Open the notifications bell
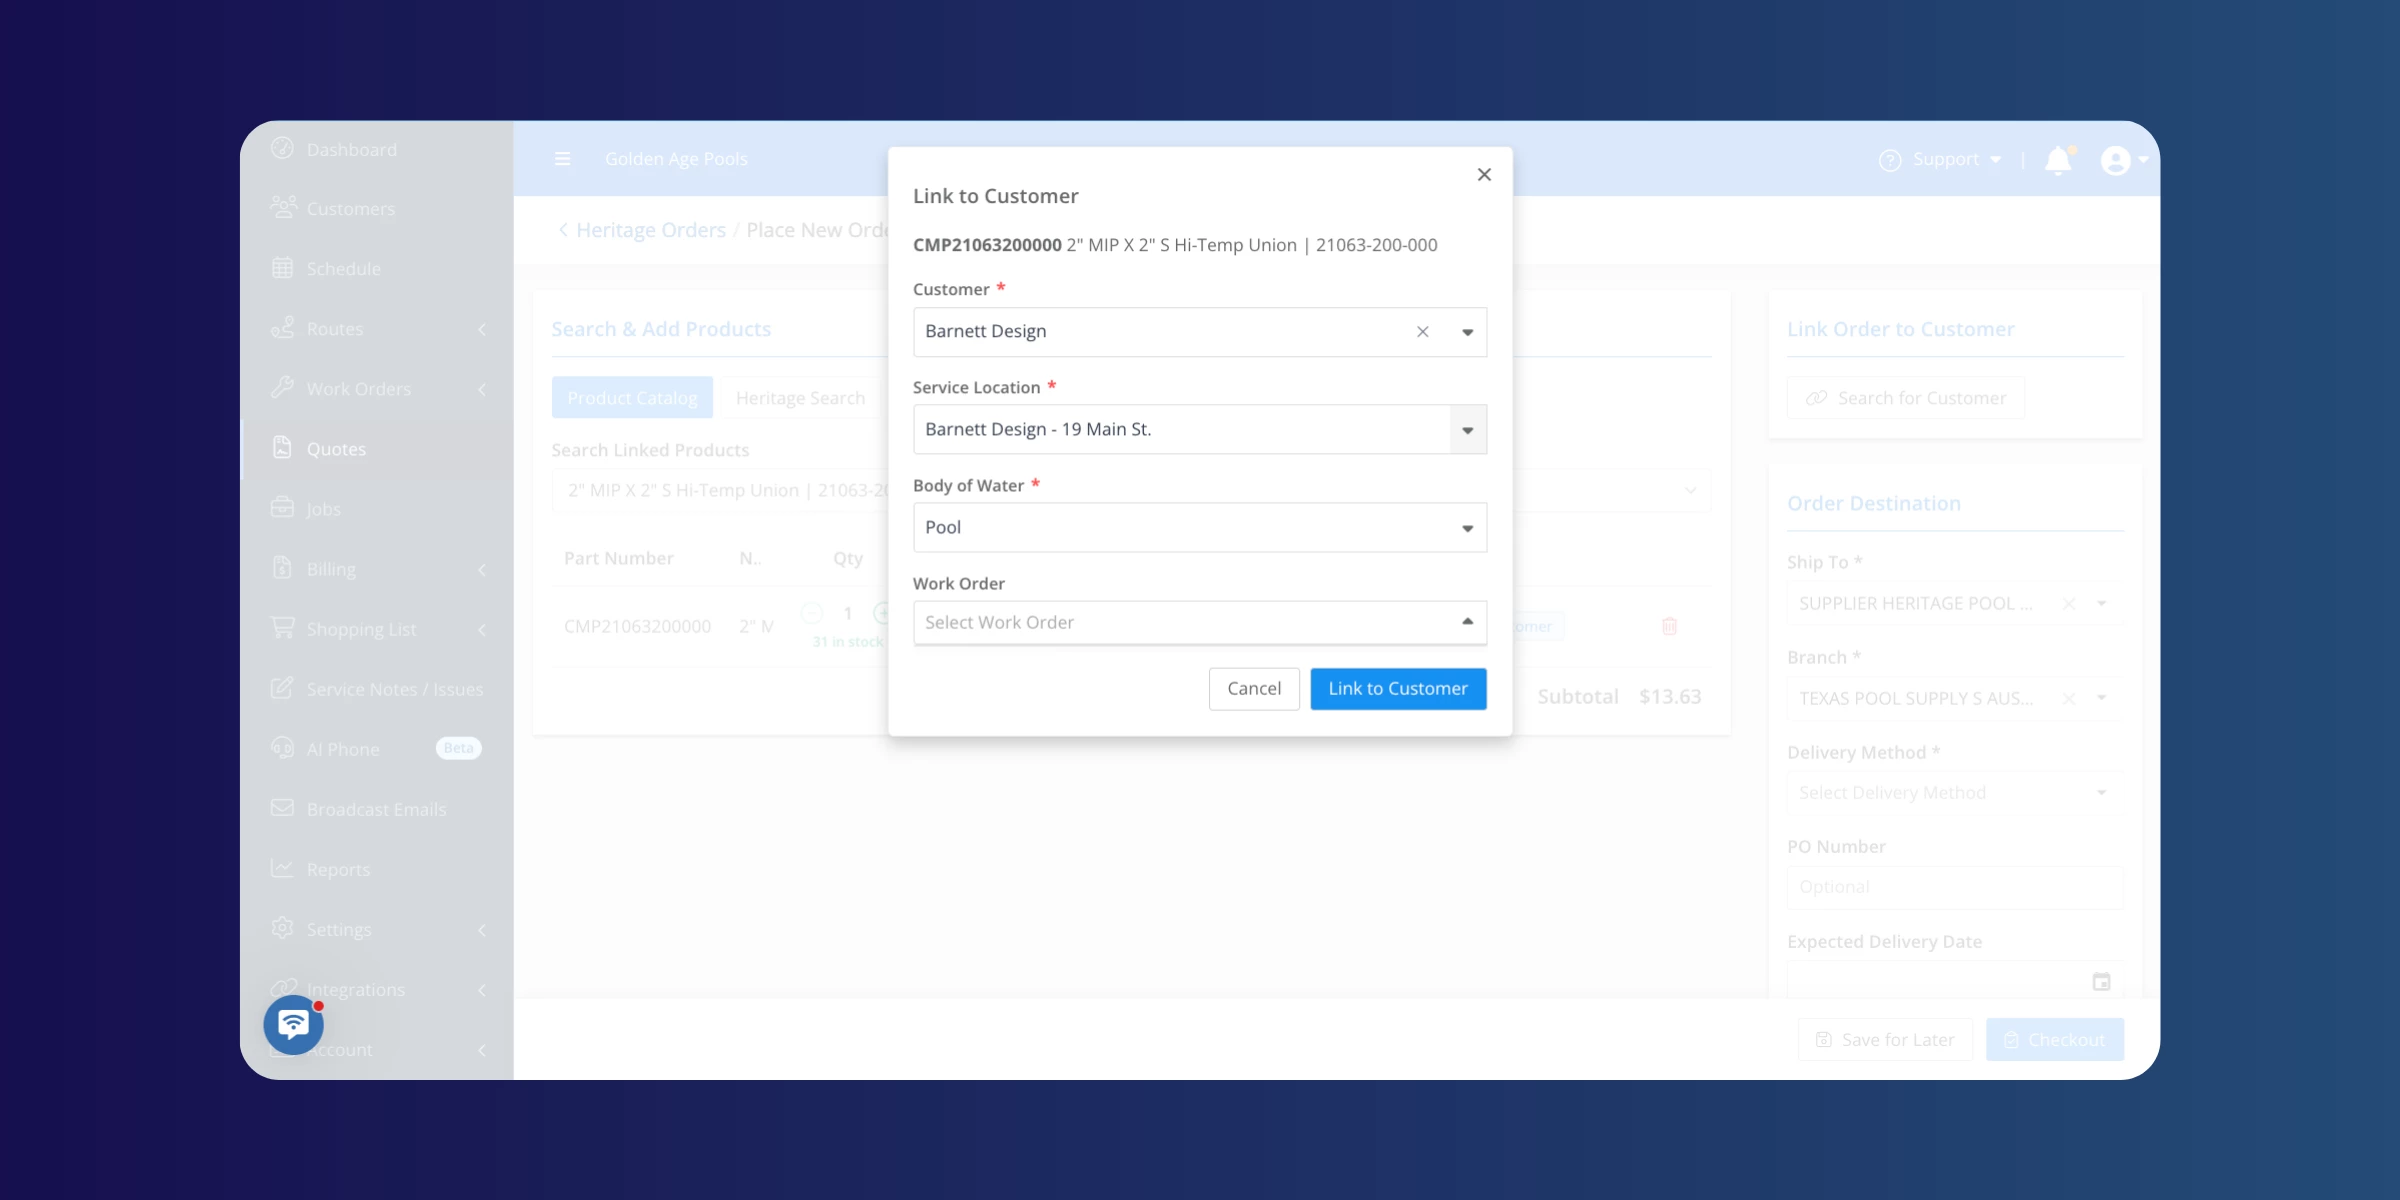The width and height of the screenshot is (2400, 1200). tap(2059, 160)
